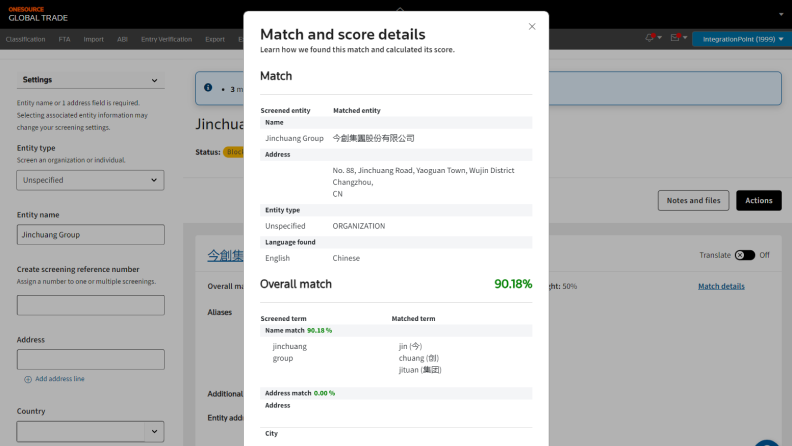Click the screening reference number field
Image resolution: width=792 pixels, height=446 pixels.
pyautogui.click(x=90, y=305)
